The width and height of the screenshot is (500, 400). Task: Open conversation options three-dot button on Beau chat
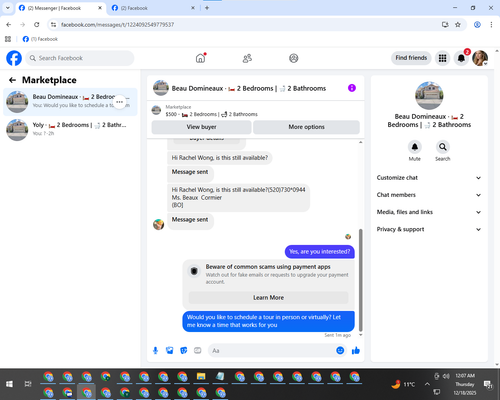coord(120,102)
